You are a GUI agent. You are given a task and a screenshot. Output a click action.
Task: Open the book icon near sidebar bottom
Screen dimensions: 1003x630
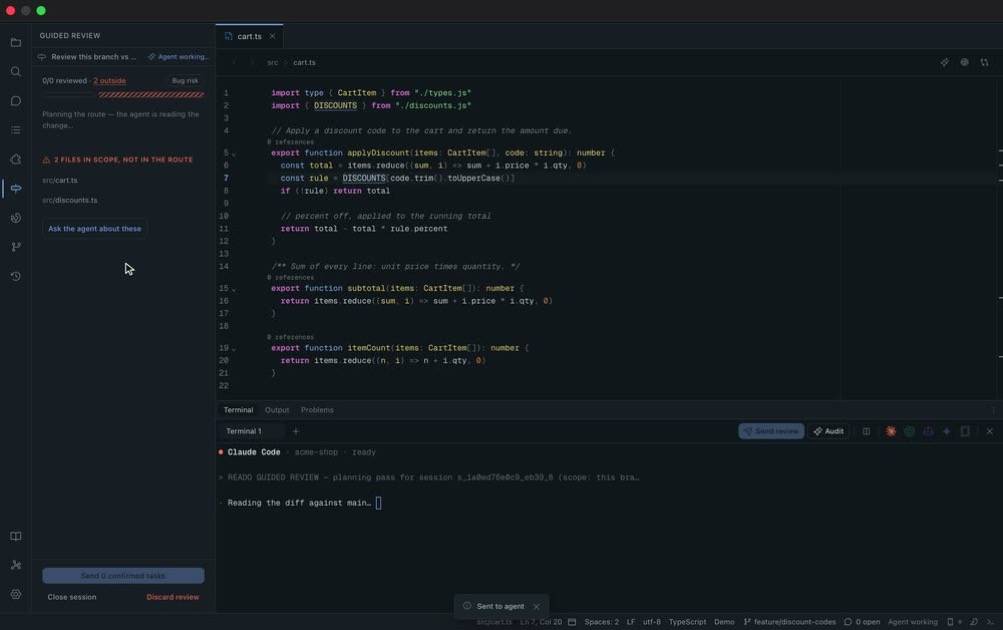16,536
